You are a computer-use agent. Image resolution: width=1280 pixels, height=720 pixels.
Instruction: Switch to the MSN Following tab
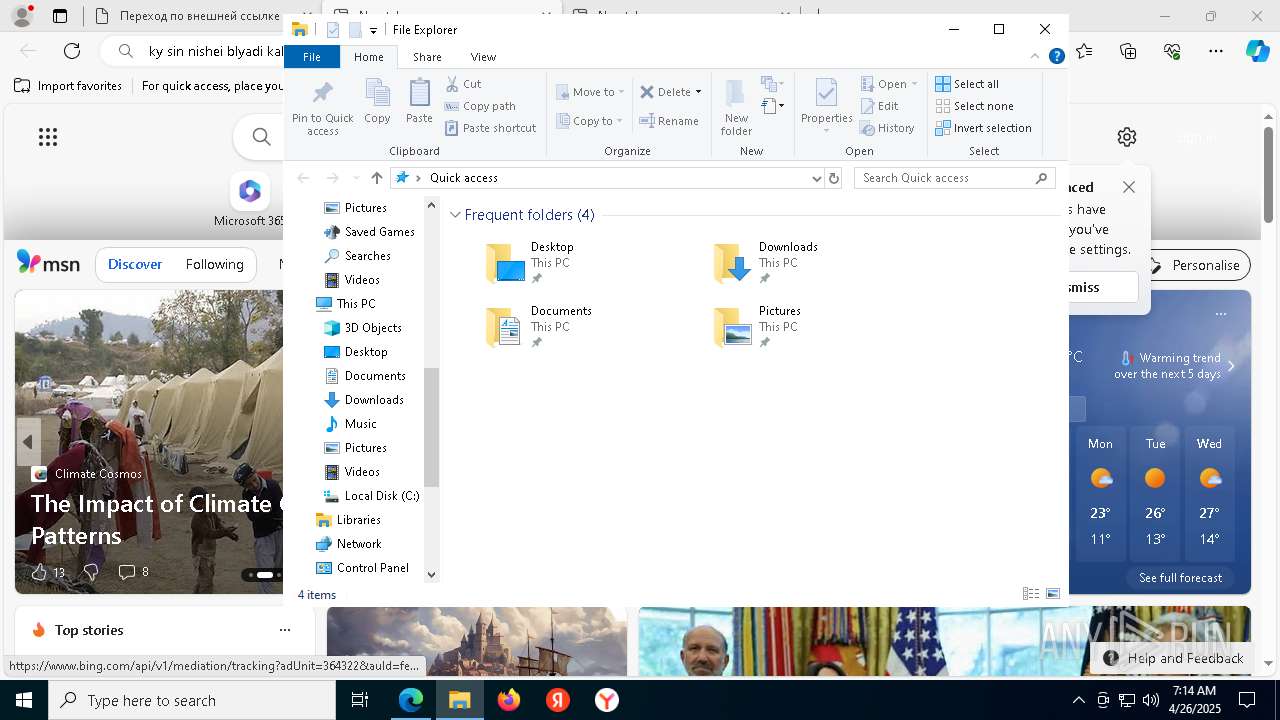214,264
